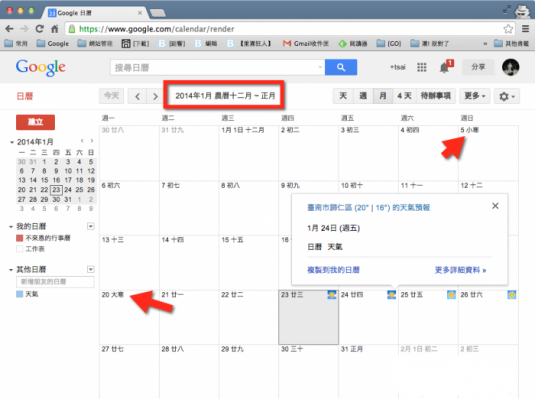Mini calendar next month arrow
This screenshot has height=399, width=535.
(x=91, y=141)
